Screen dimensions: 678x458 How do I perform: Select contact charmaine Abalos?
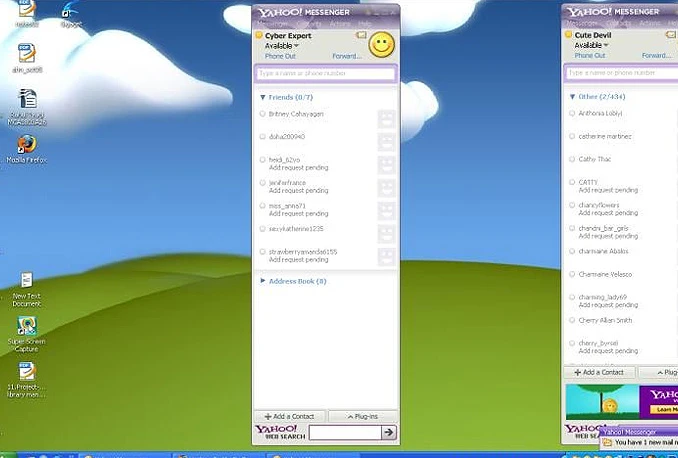pyautogui.click(x=603, y=251)
